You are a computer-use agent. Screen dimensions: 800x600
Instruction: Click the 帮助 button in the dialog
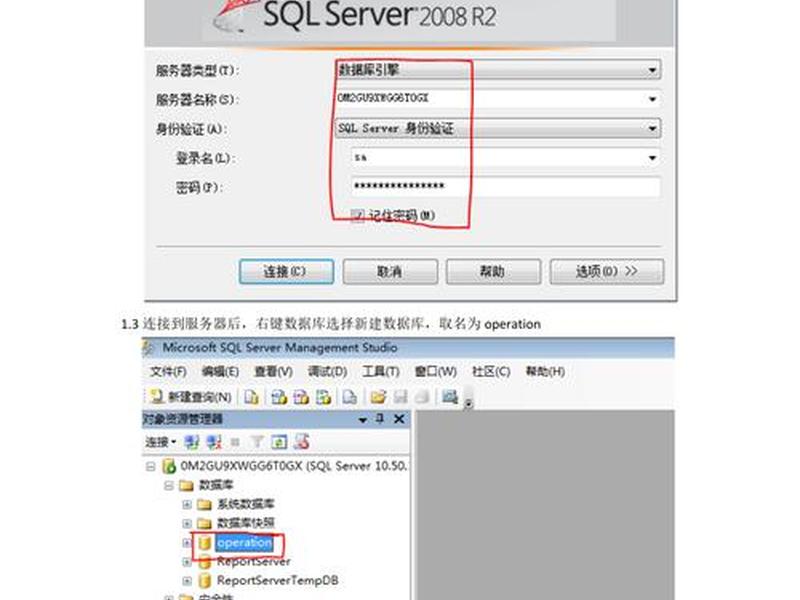click(x=493, y=271)
